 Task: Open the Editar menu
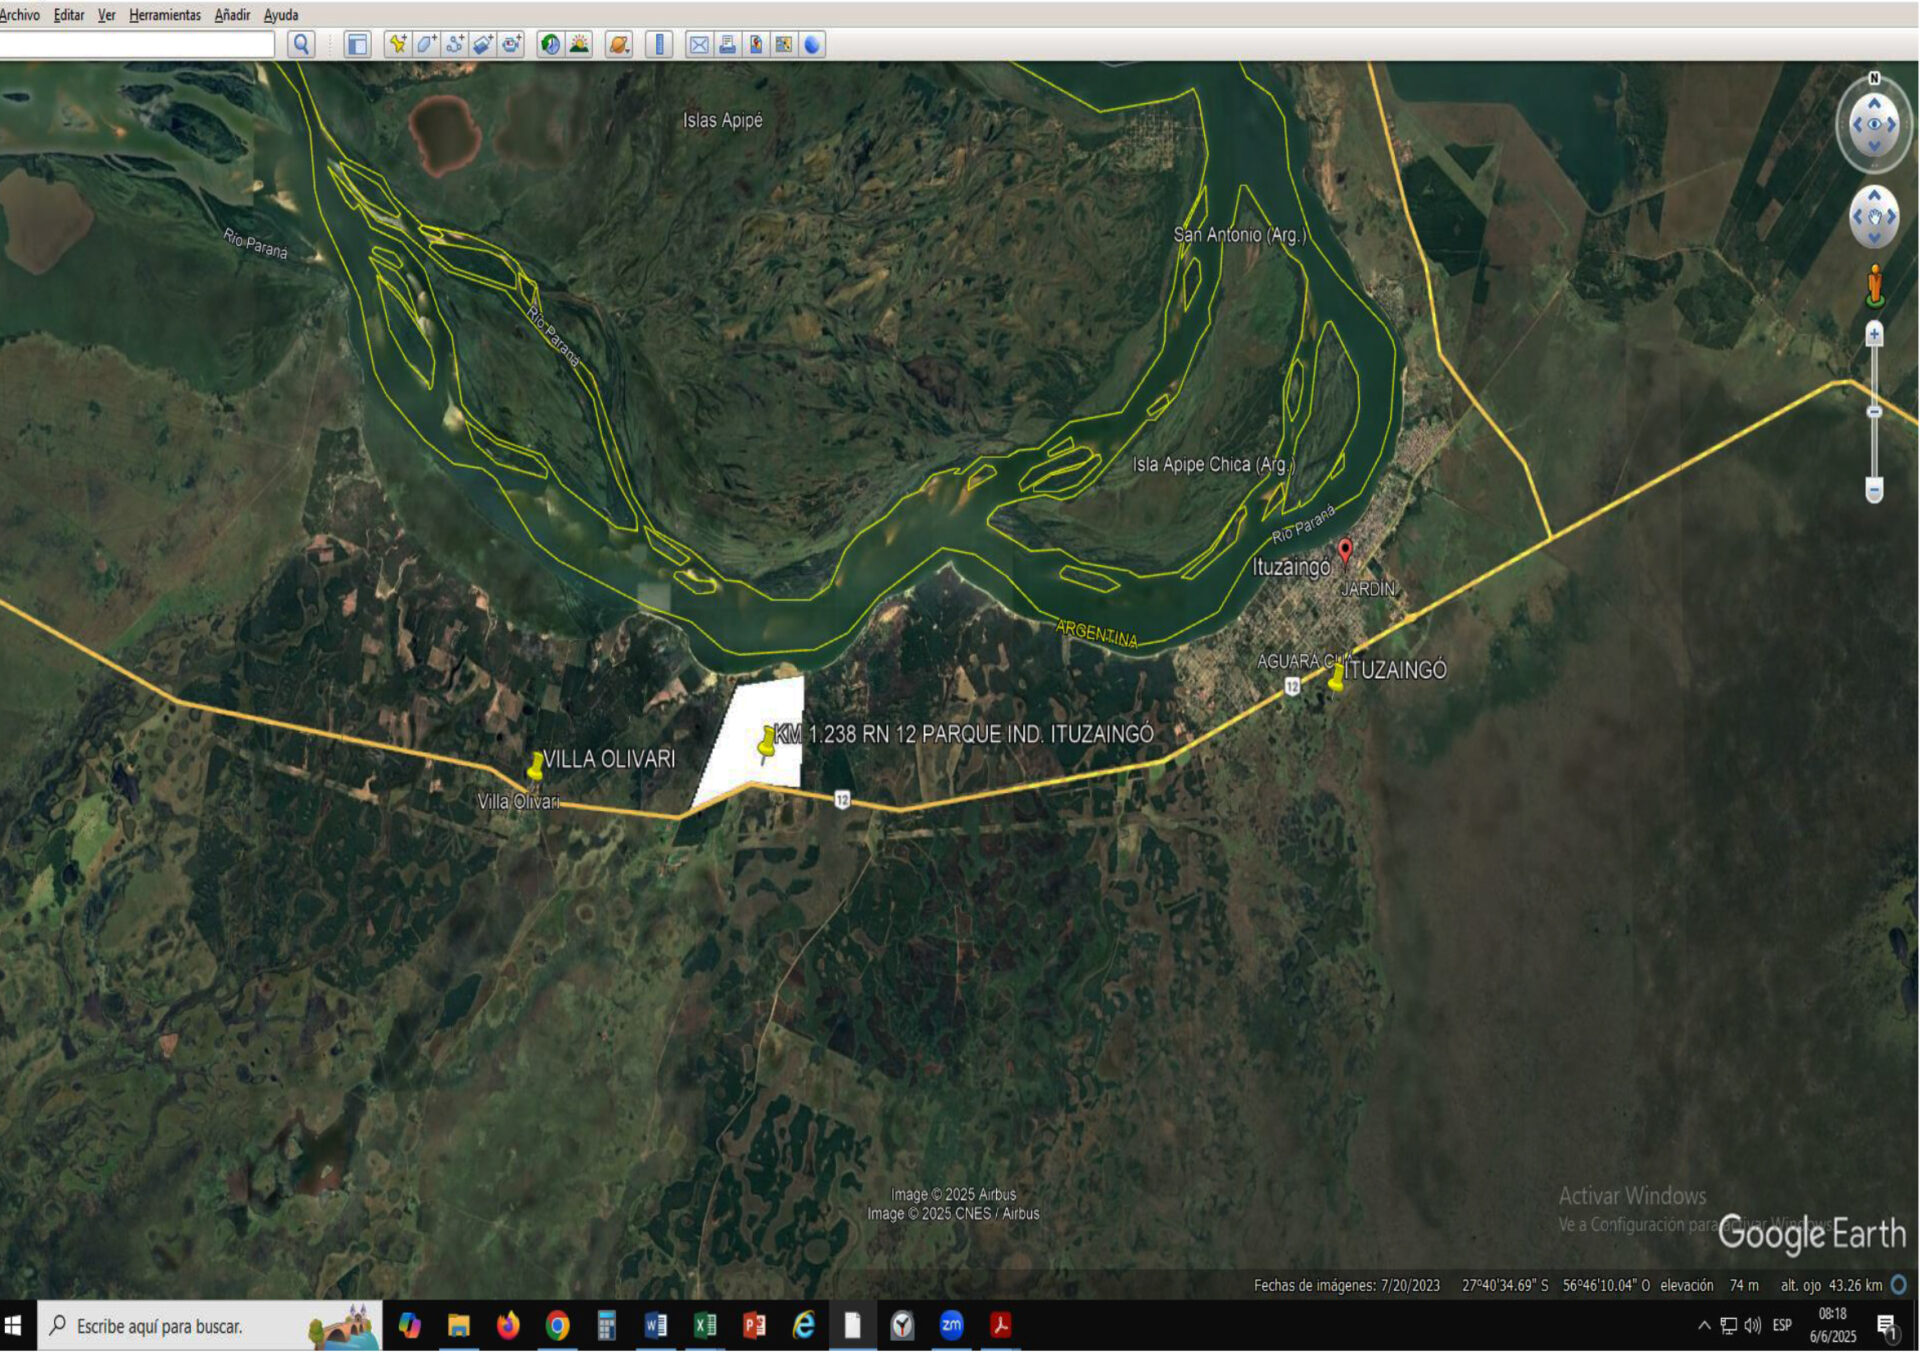[69, 15]
